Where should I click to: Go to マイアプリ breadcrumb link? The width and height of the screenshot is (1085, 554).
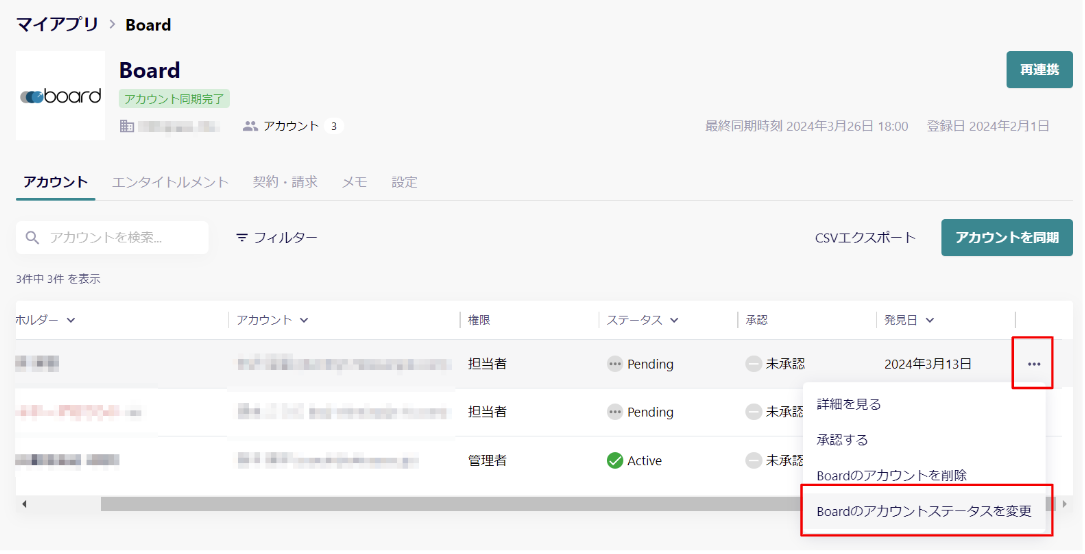[x=57, y=25]
